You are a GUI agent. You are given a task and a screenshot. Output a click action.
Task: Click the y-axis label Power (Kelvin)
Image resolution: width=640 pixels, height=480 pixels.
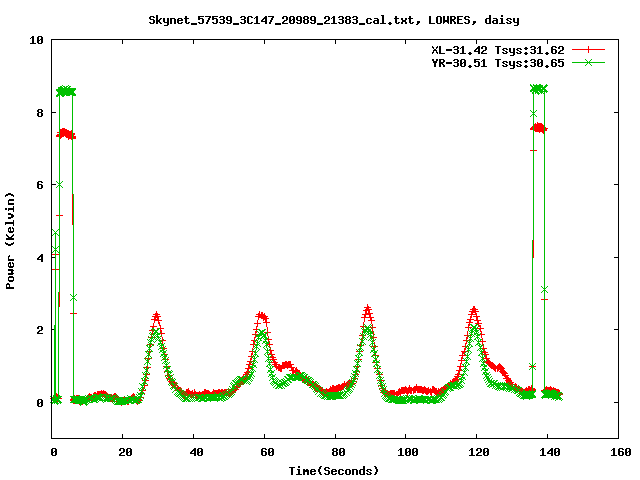click(10, 241)
